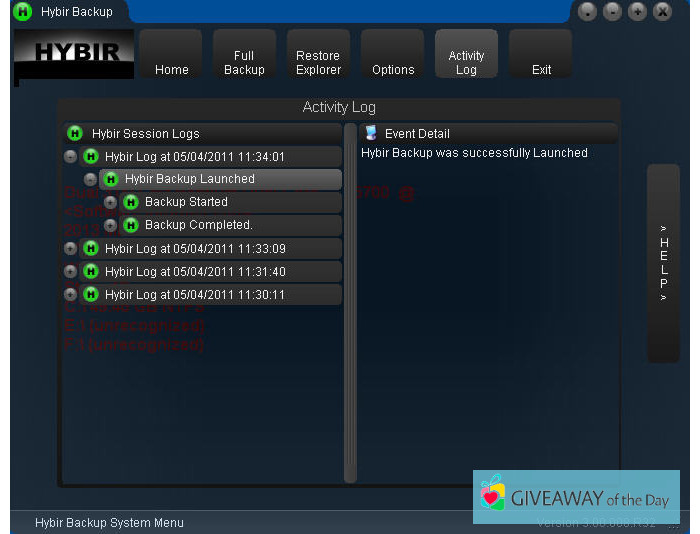Expand the Hybir Log at 11:33:09 entry
The width and height of the screenshot is (700, 534).
click(x=70, y=249)
